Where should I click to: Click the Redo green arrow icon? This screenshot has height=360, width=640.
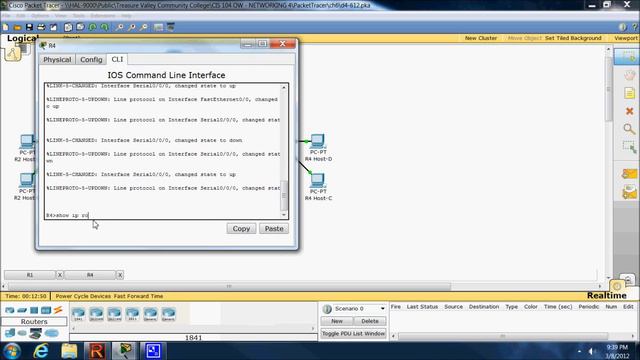pyautogui.click(x=104, y=27)
